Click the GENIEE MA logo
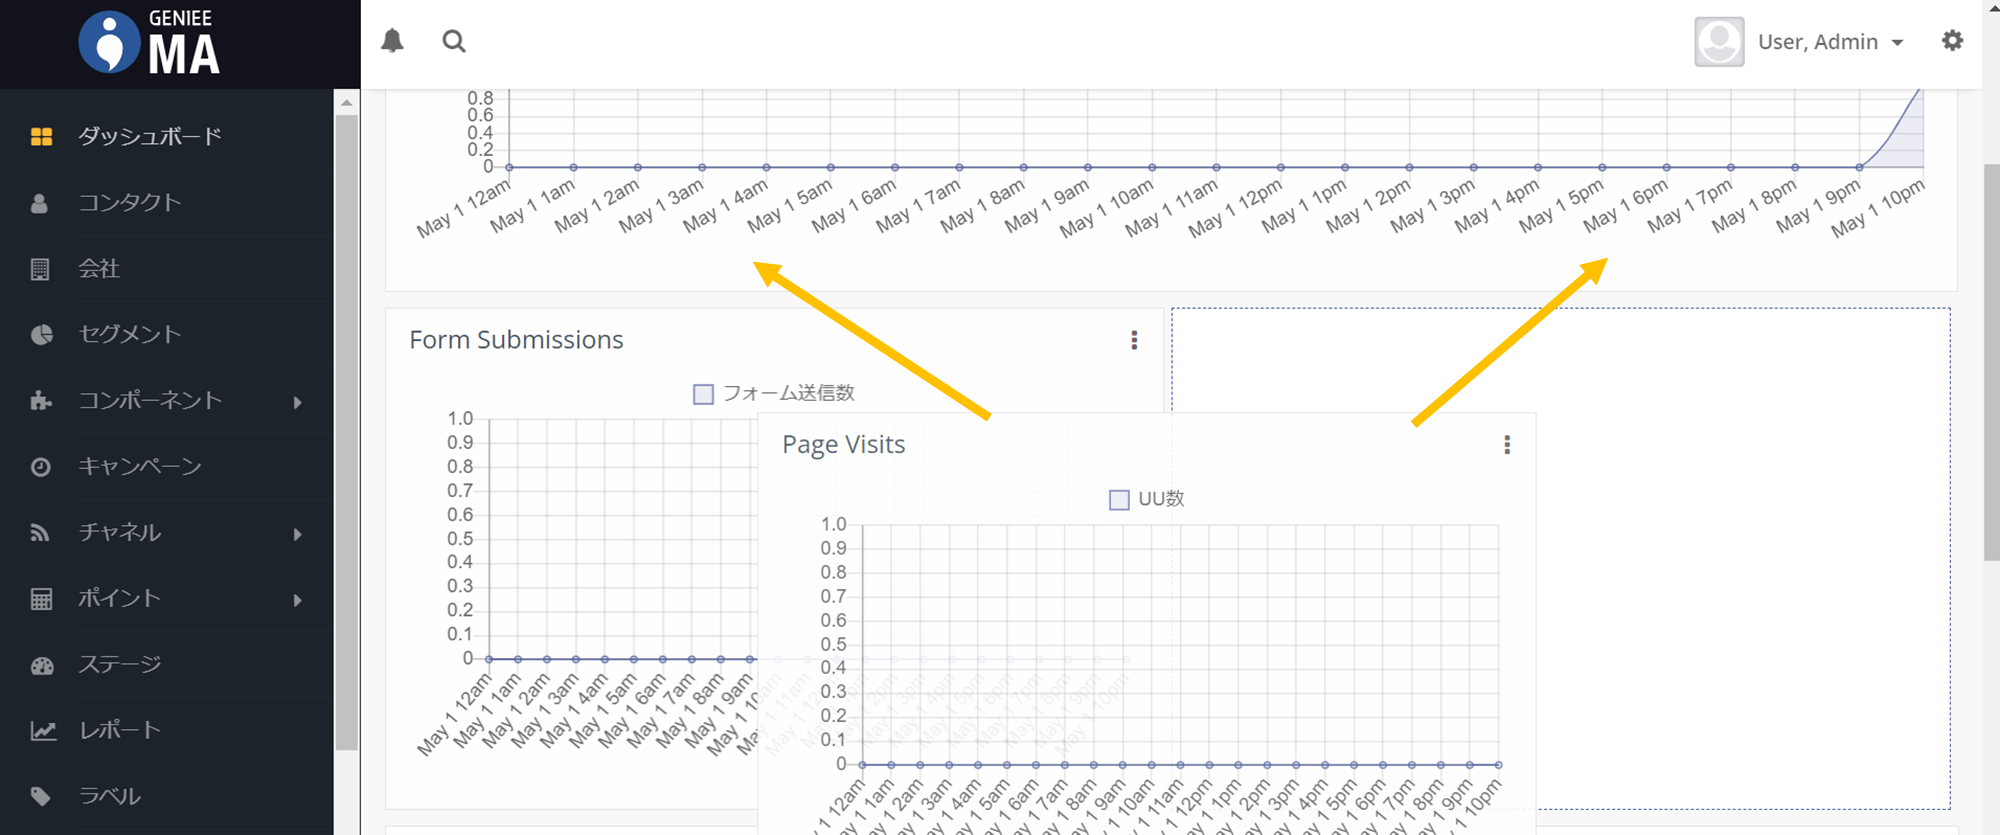This screenshot has height=835, width=2000. [x=150, y=44]
